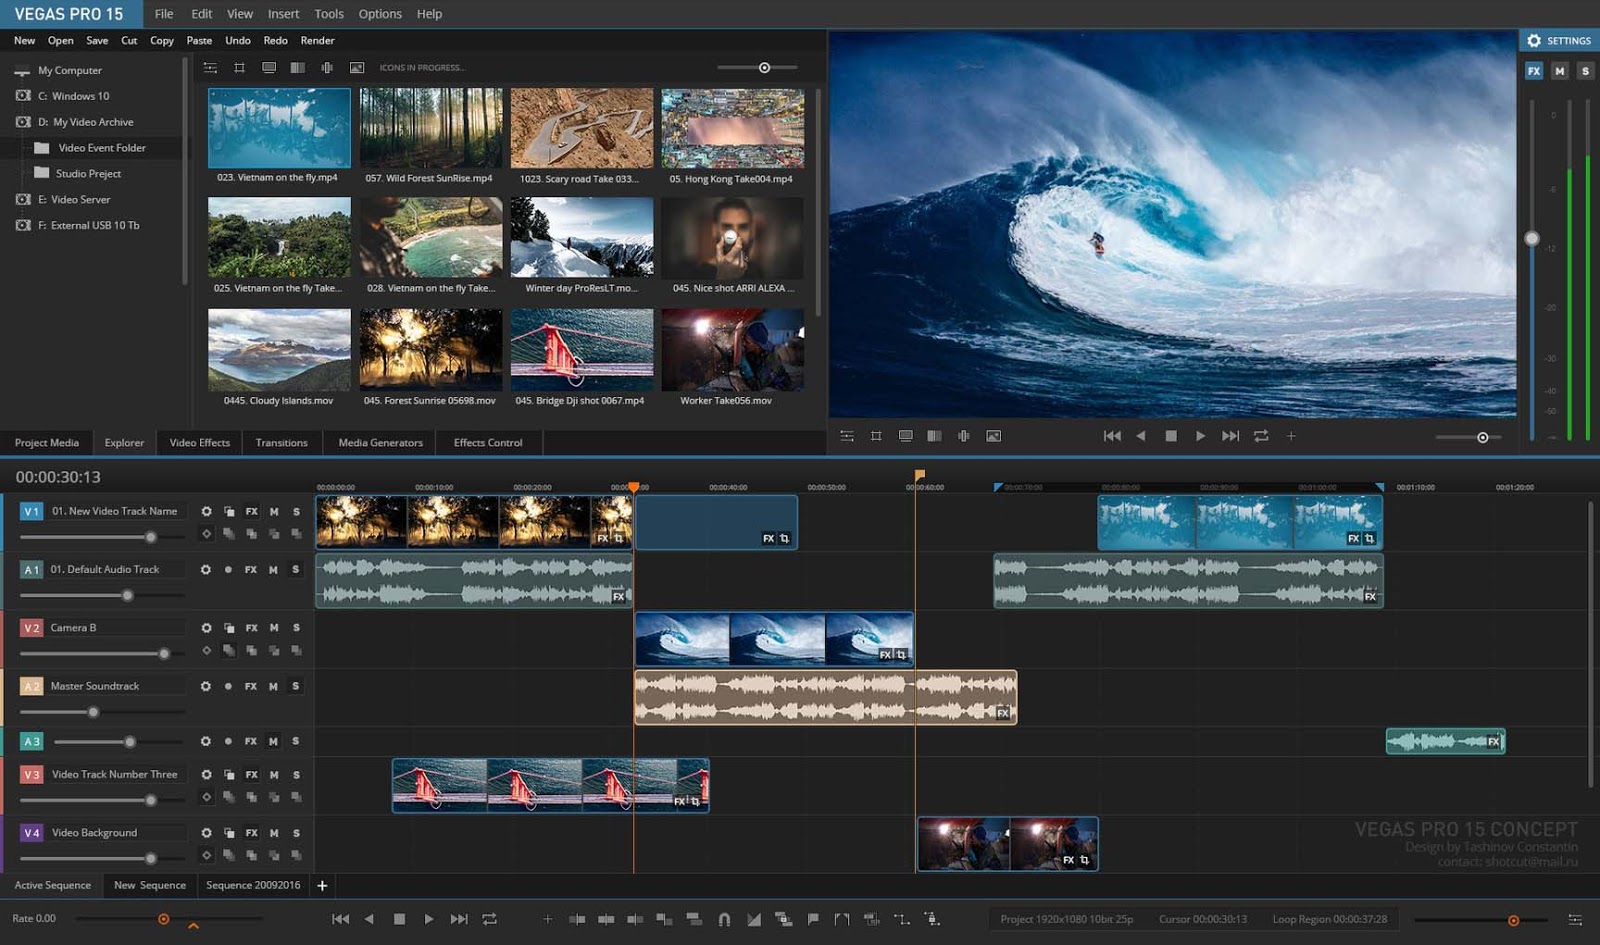Viewport: 1600px width, 945px height.
Task: Click options icon at bottom right corner
Action: click(1574, 919)
